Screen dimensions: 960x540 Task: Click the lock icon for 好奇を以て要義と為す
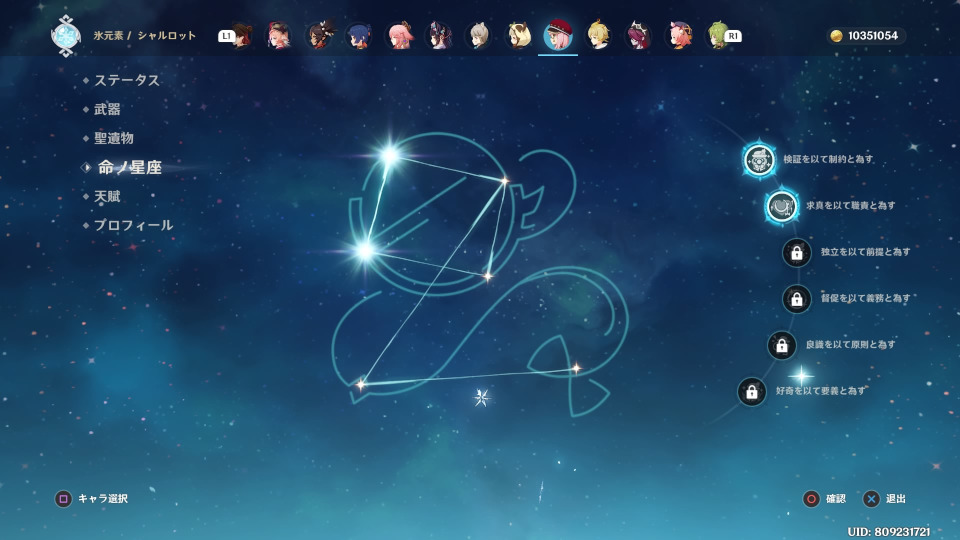(752, 392)
